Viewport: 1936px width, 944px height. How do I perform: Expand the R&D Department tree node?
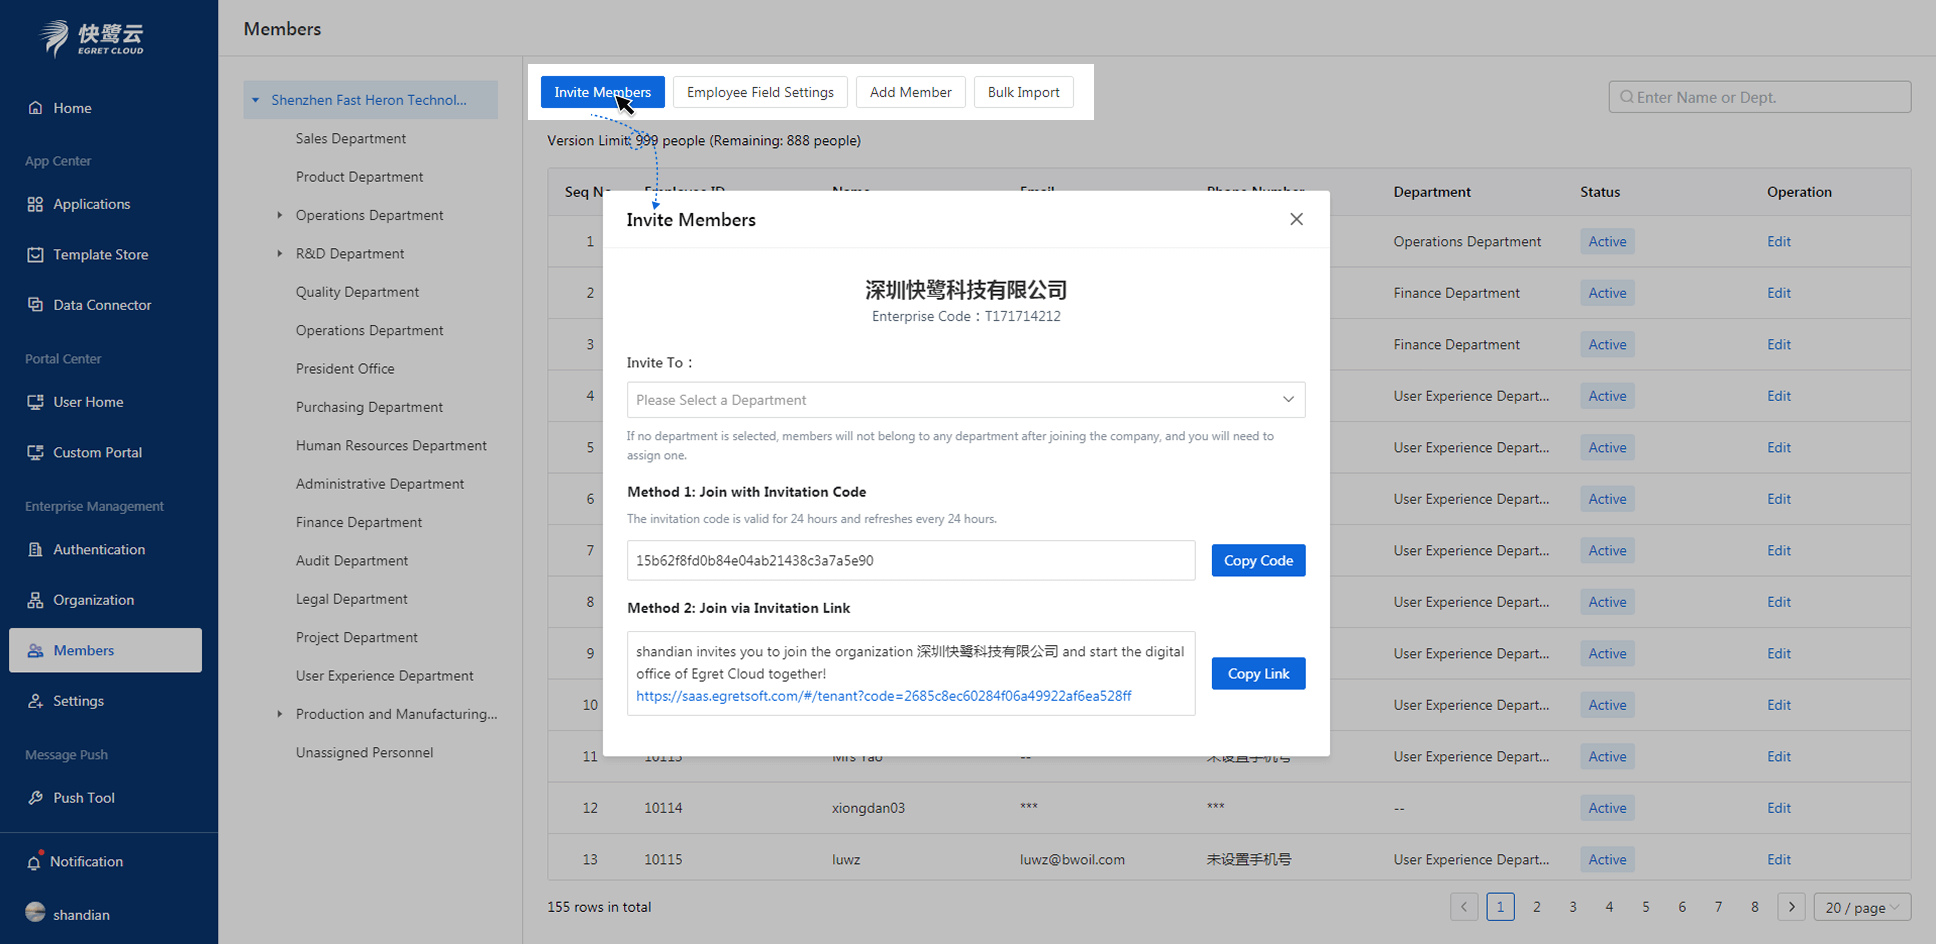tap(279, 254)
